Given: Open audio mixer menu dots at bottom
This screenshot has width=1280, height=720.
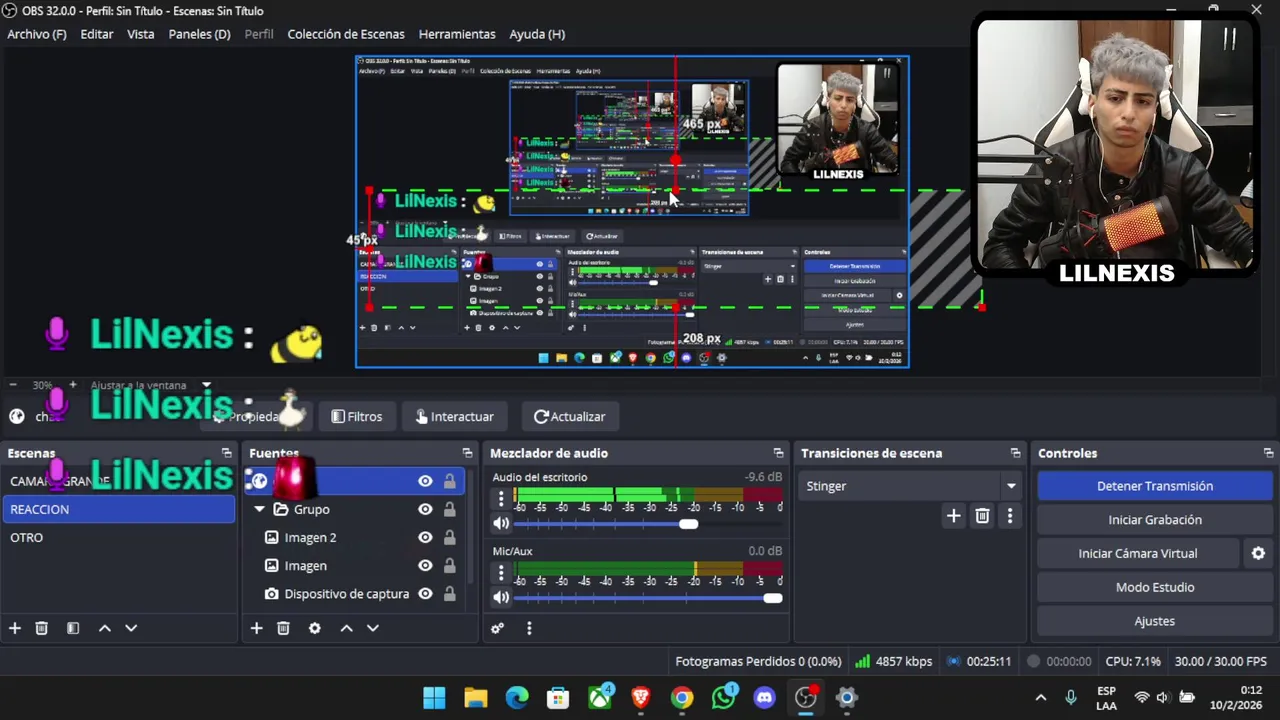Looking at the screenshot, I should (x=529, y=628).
